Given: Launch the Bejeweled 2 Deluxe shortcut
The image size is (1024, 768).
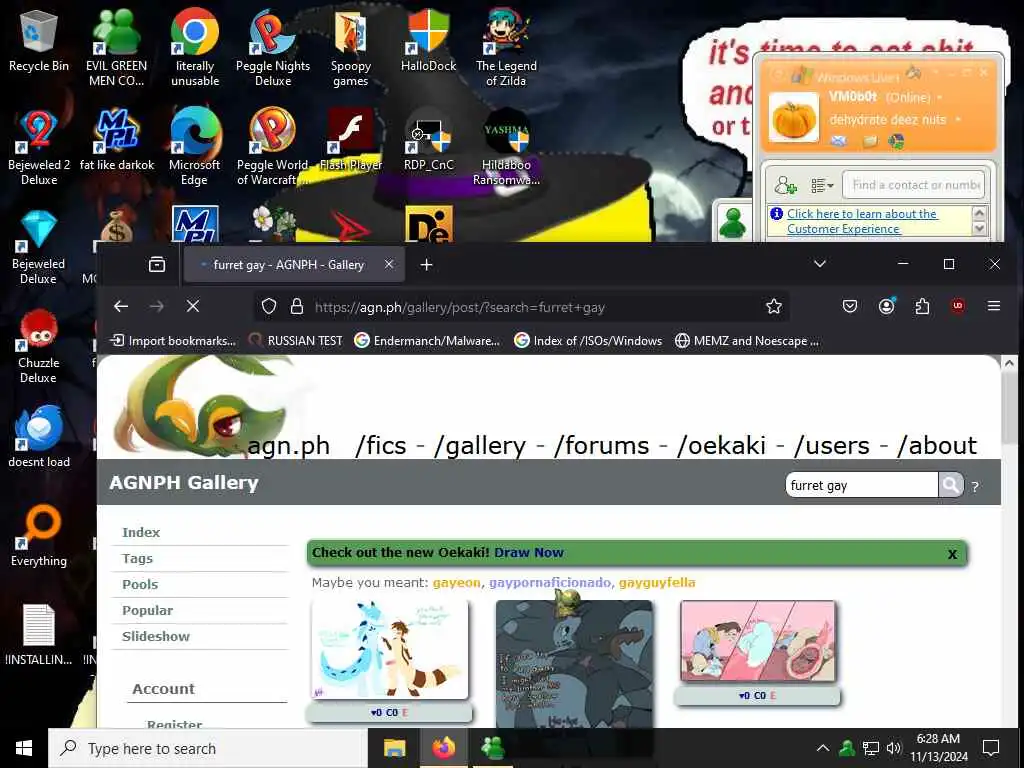Looking at the screenshot, I should click(39, 147).
